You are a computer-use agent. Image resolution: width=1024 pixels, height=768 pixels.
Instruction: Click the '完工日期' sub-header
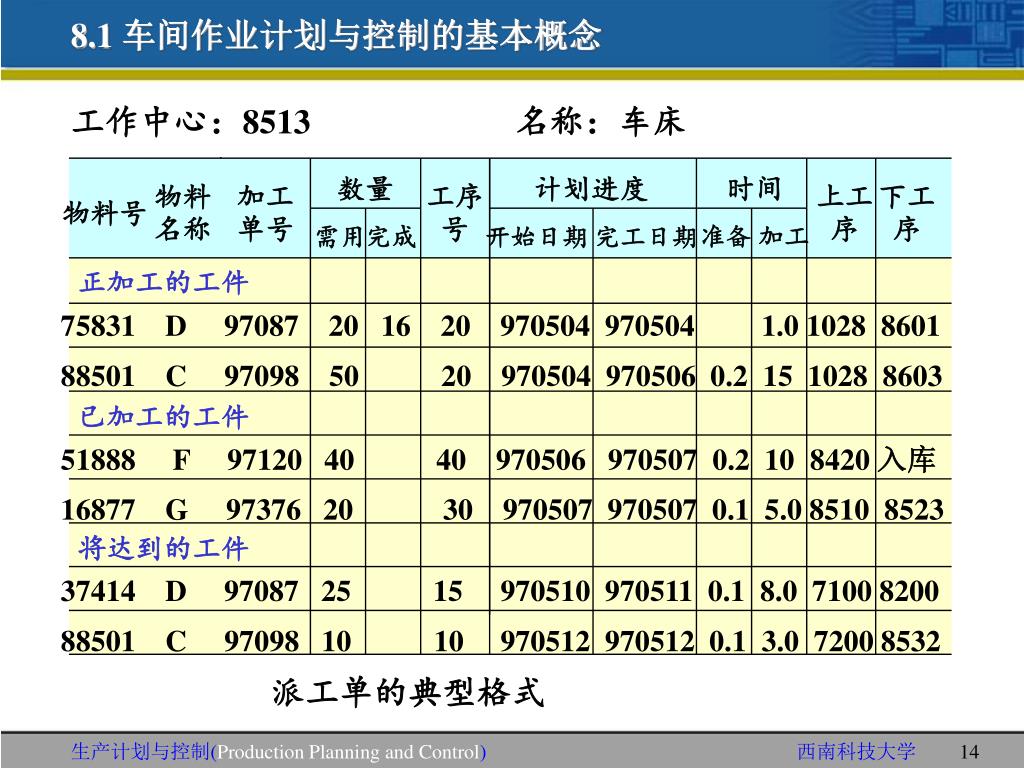pos(646,236)
